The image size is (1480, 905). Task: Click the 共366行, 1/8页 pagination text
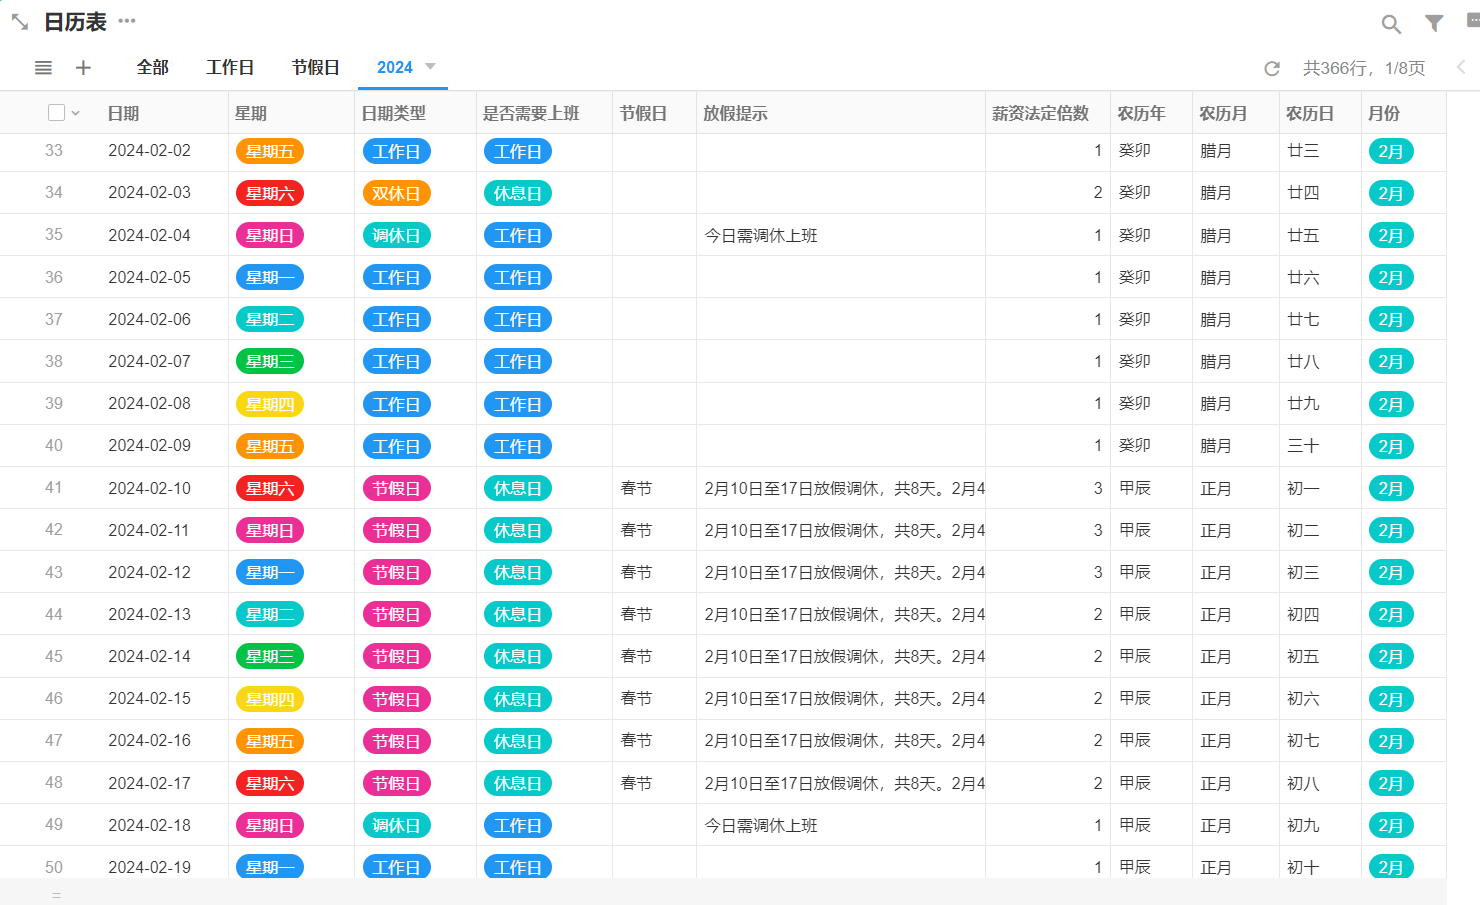point(1363,68)
